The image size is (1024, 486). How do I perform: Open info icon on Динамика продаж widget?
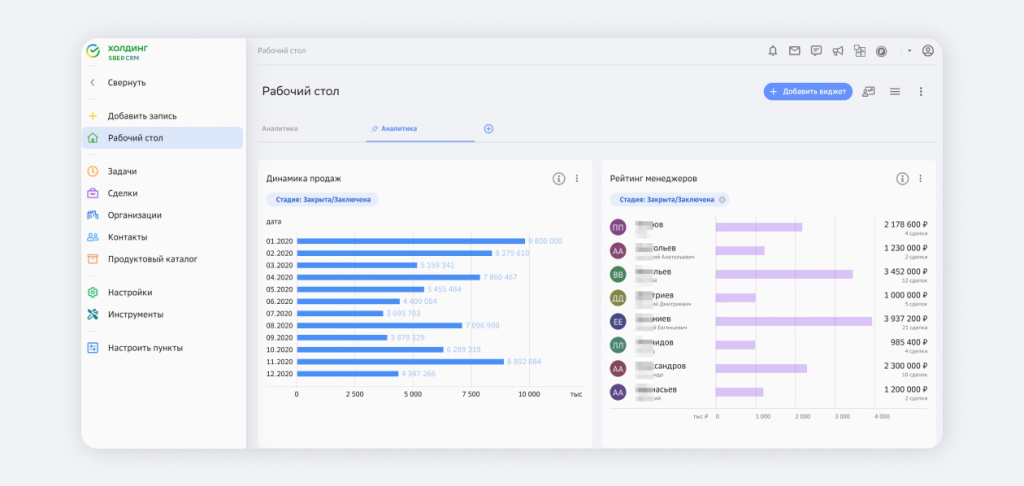pos(559,178)
